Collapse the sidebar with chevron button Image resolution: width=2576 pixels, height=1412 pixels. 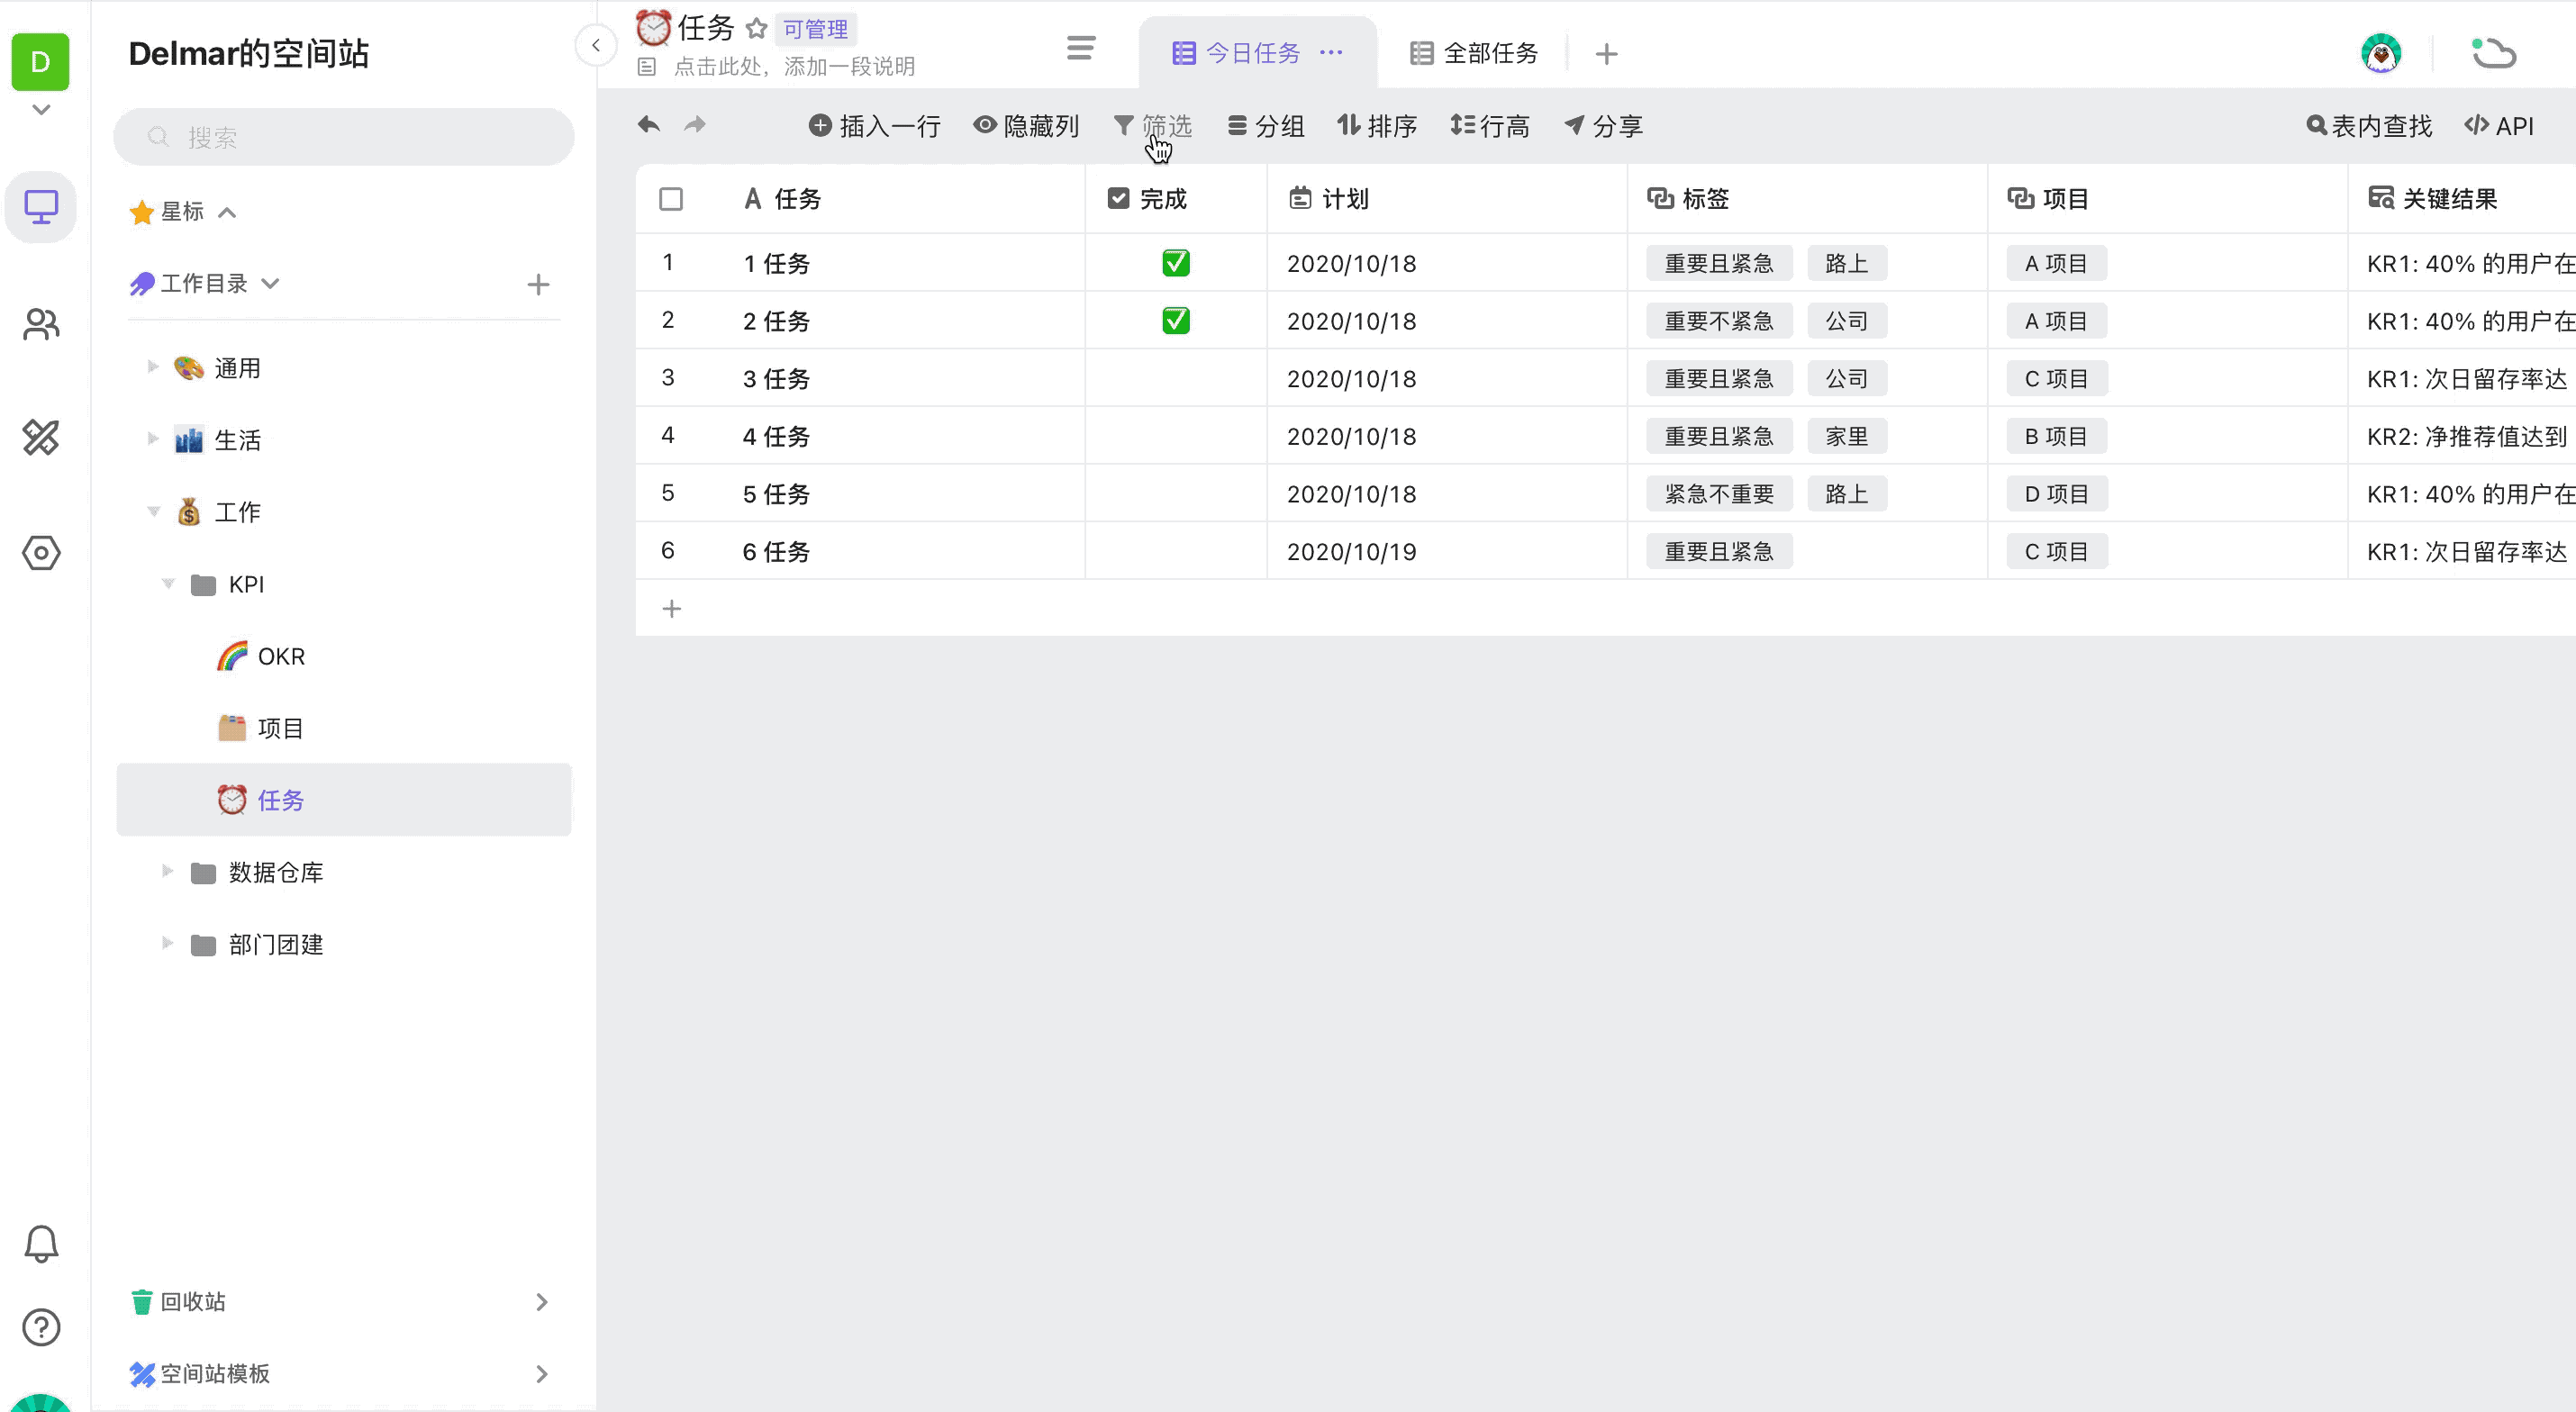click(x=596, y=45)
